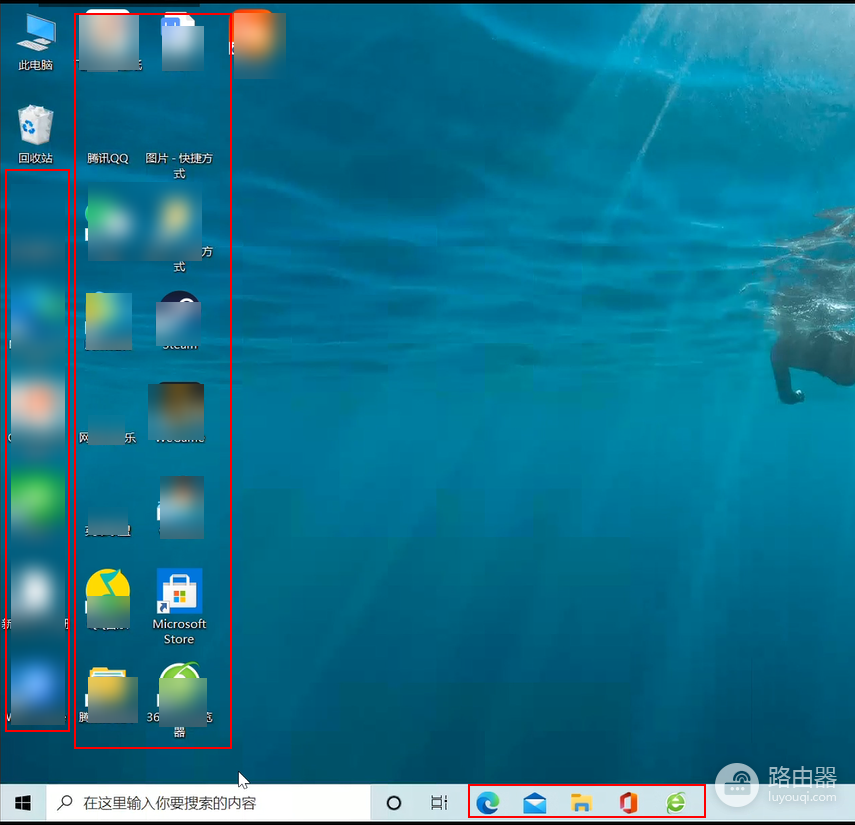Open the Mail app on taskbar
855x825 pixels.
tap(534, 803)
